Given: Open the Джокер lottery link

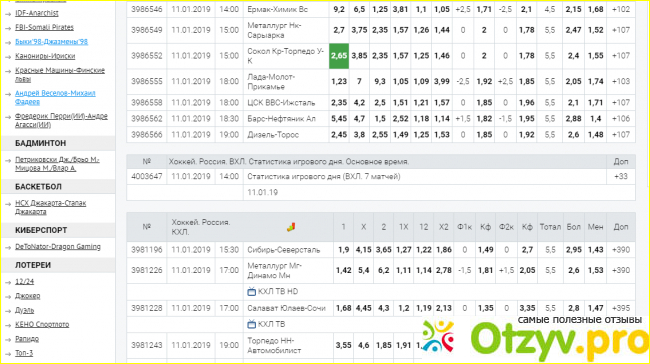Looking at the screenshot, I should [x=27, y=296].
